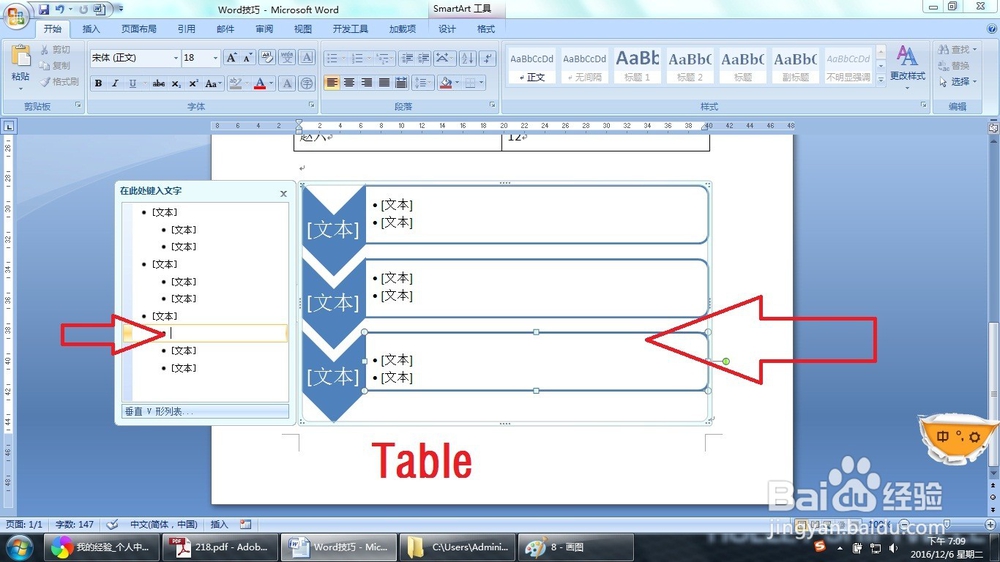Image resolution: width=1000 pixels, height=562 pixels.
Task: Open font name dropdown 宋体 (正文)
Action: pyautogui.click(x=176, y=58)
